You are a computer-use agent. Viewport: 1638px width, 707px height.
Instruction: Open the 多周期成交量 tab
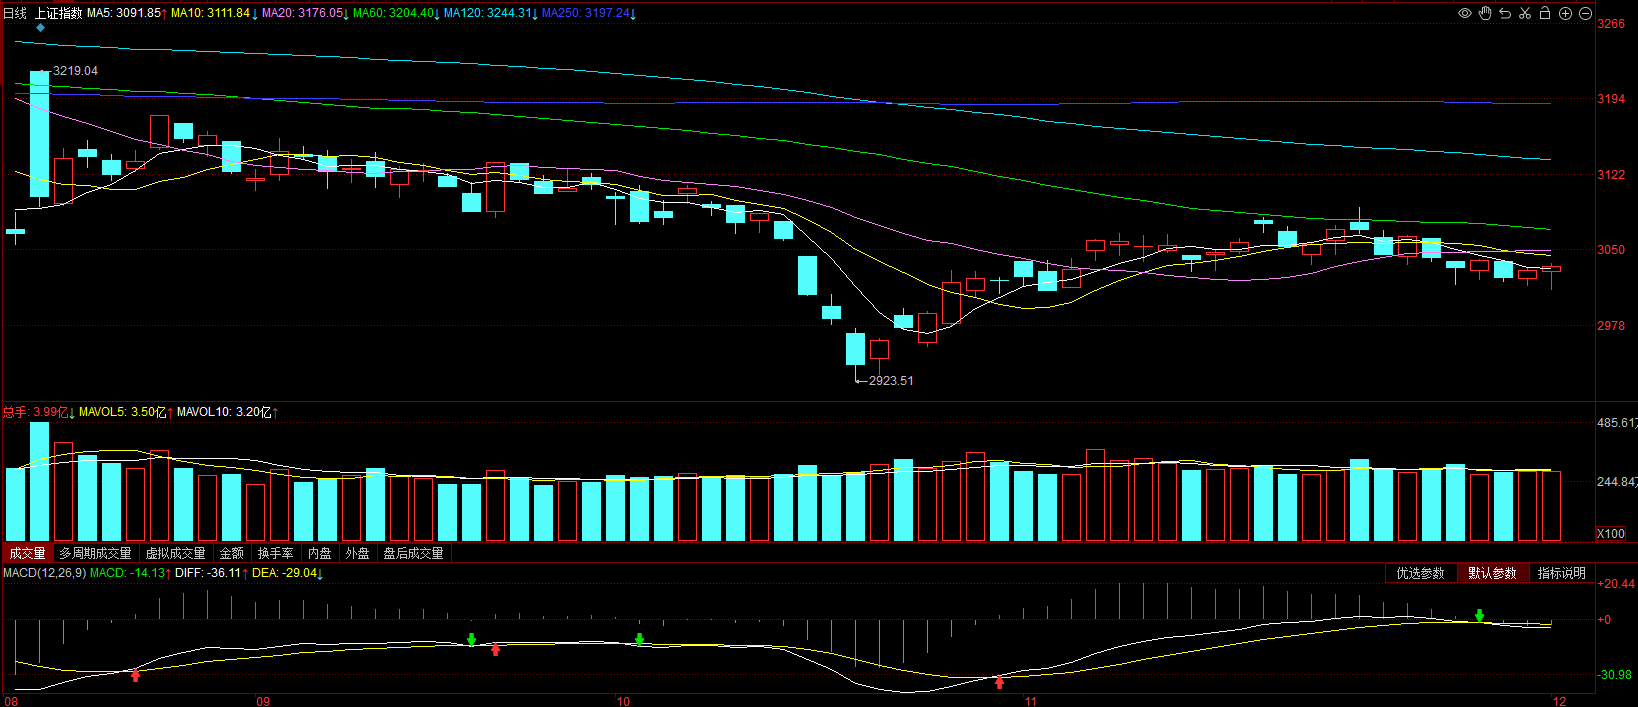pos(95,553)
